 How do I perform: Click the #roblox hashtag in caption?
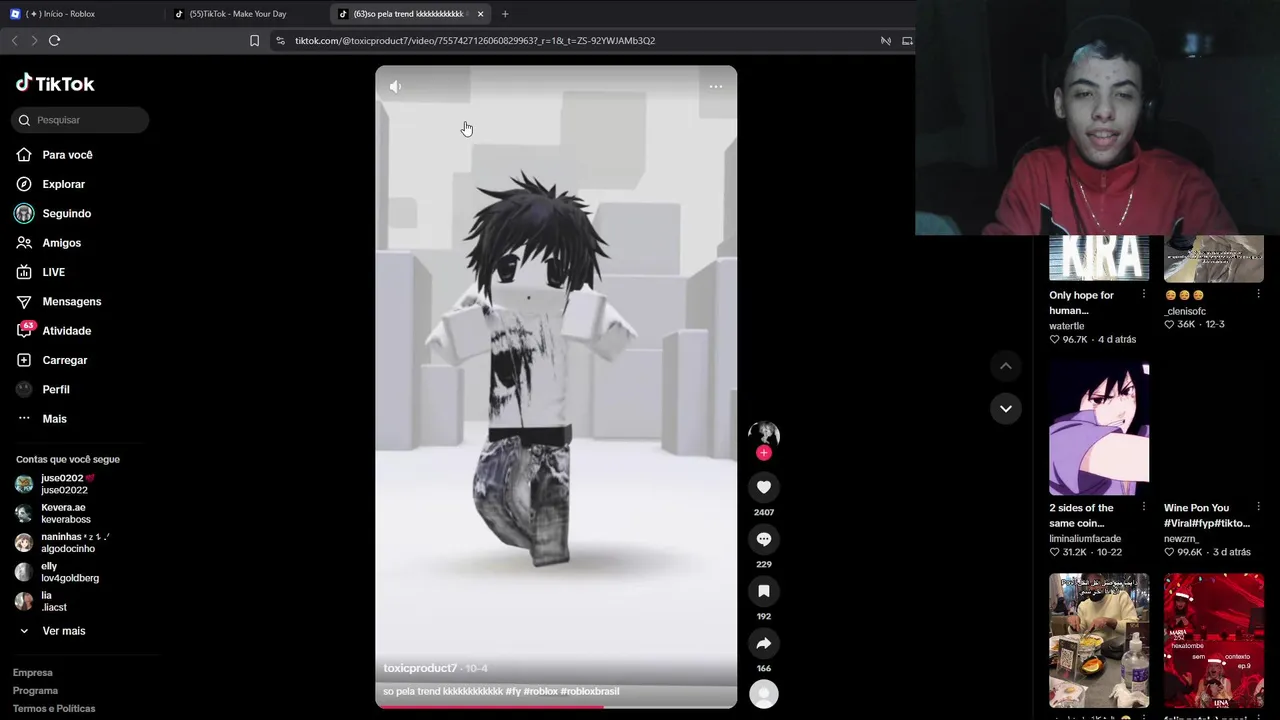[540, 691]
